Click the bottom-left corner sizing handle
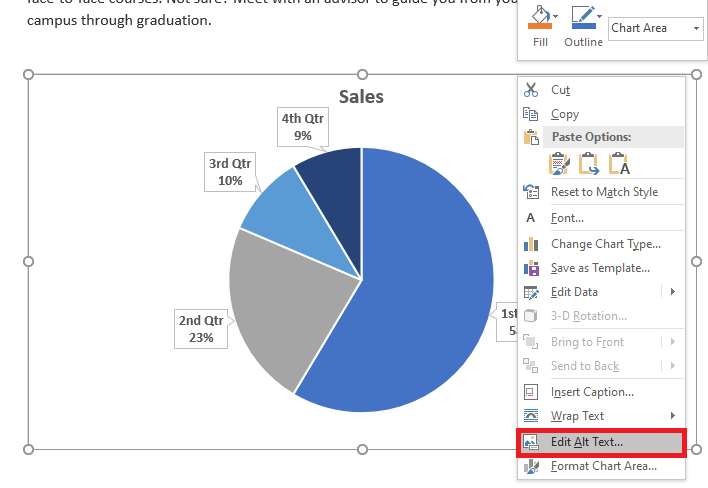Image resolution: width=708 pixels, height=488 pixels. pyautogui.click(x=28, y=449)
